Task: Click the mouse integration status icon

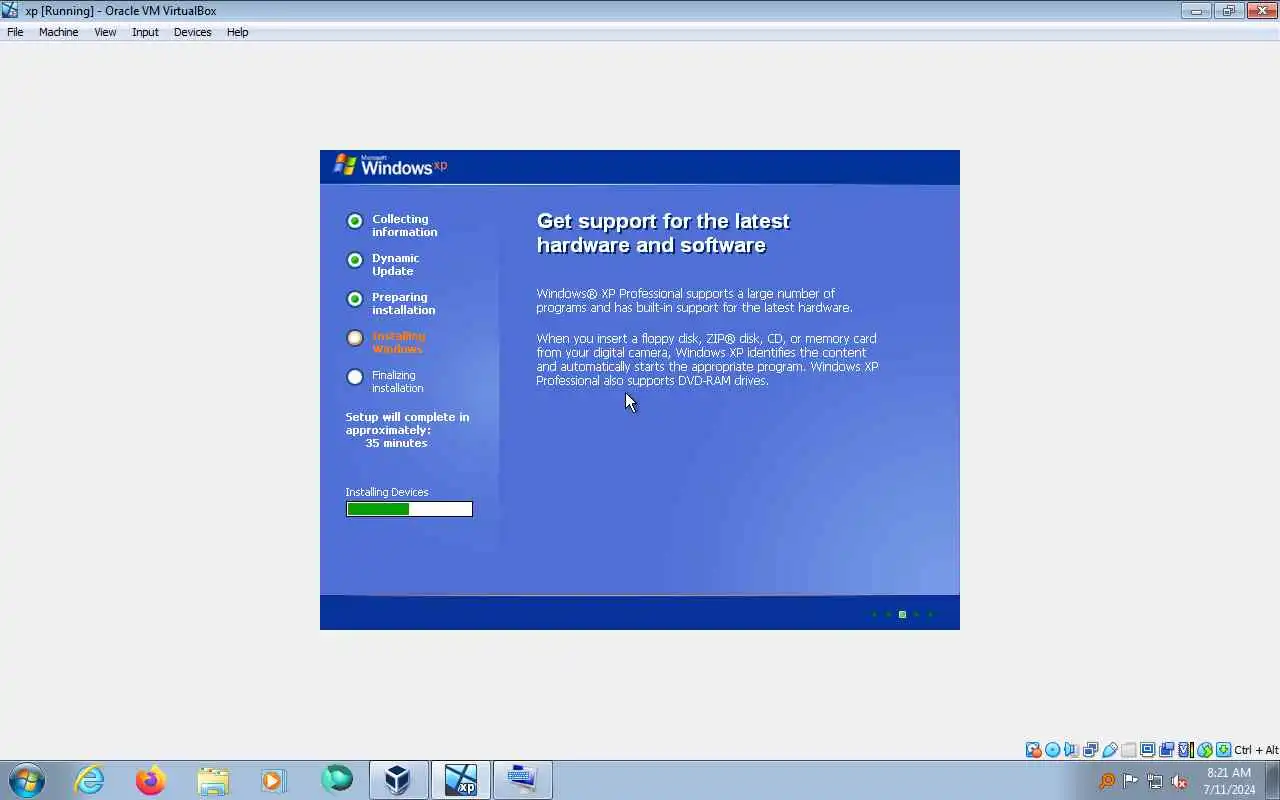Action: coord(1205,750)
